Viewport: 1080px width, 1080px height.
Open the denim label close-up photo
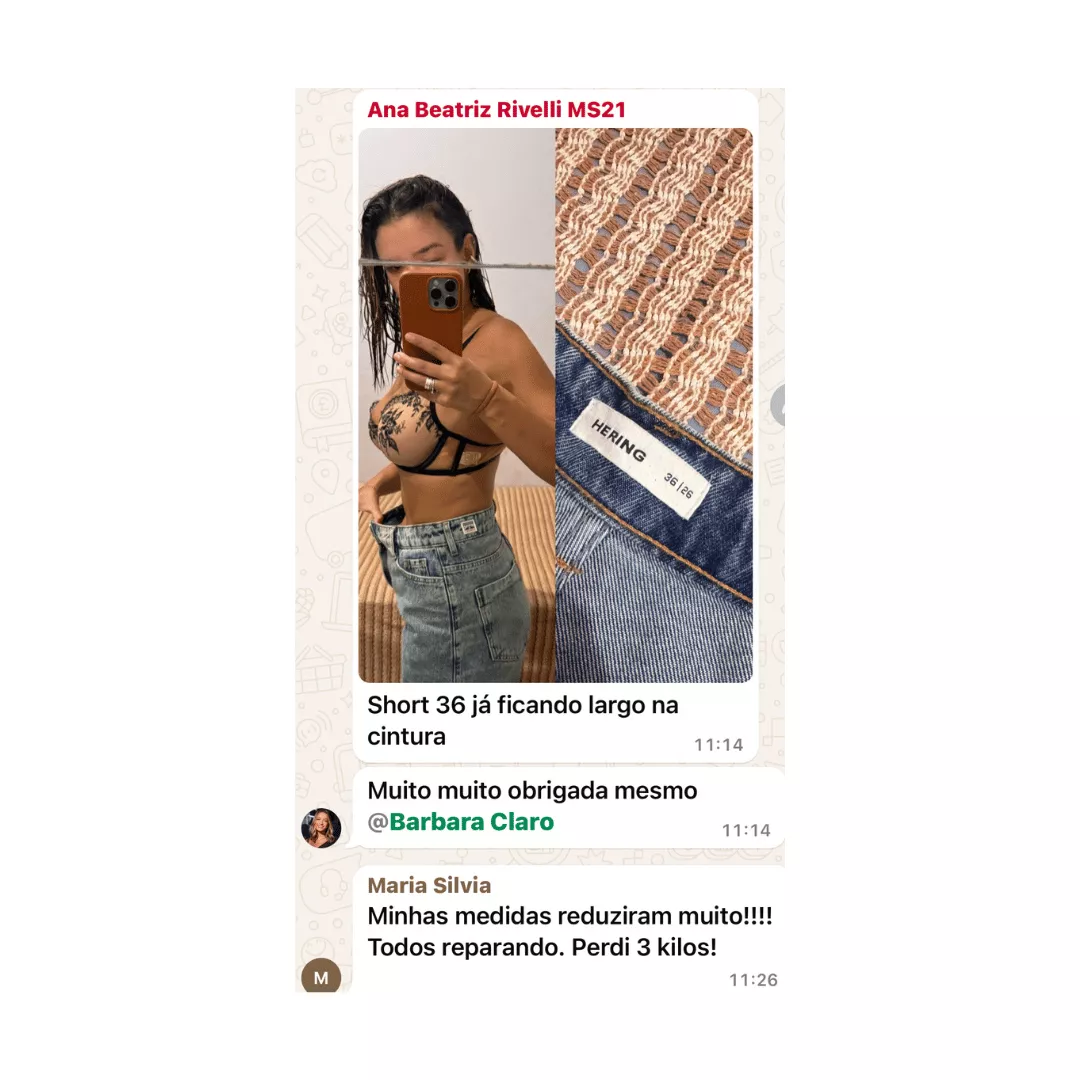point(654,405)
